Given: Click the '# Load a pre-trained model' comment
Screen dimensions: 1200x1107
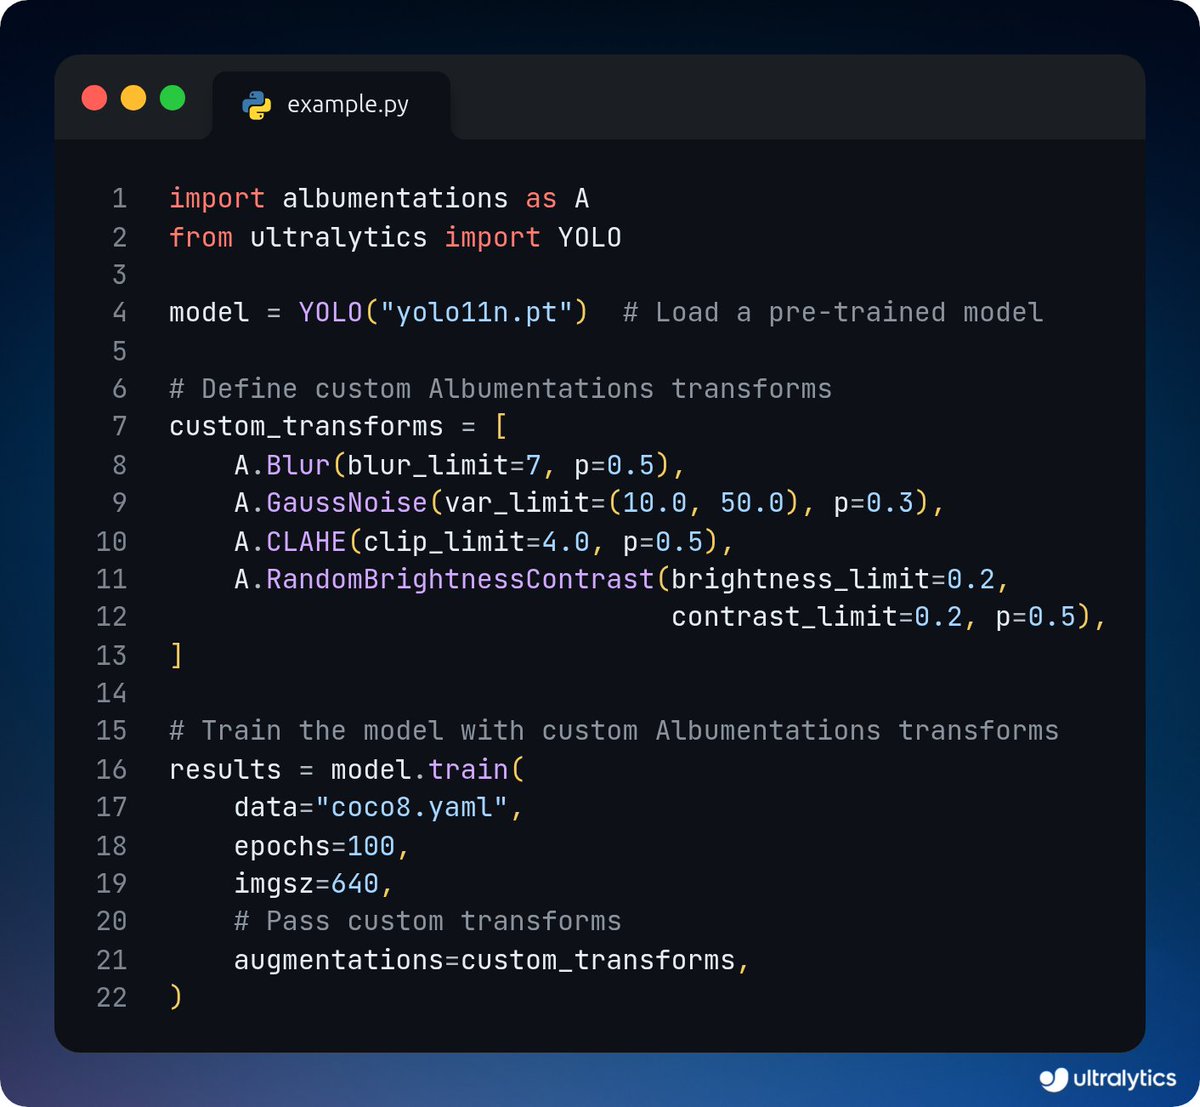Looking at the screenshot, I should coord(833,313).
